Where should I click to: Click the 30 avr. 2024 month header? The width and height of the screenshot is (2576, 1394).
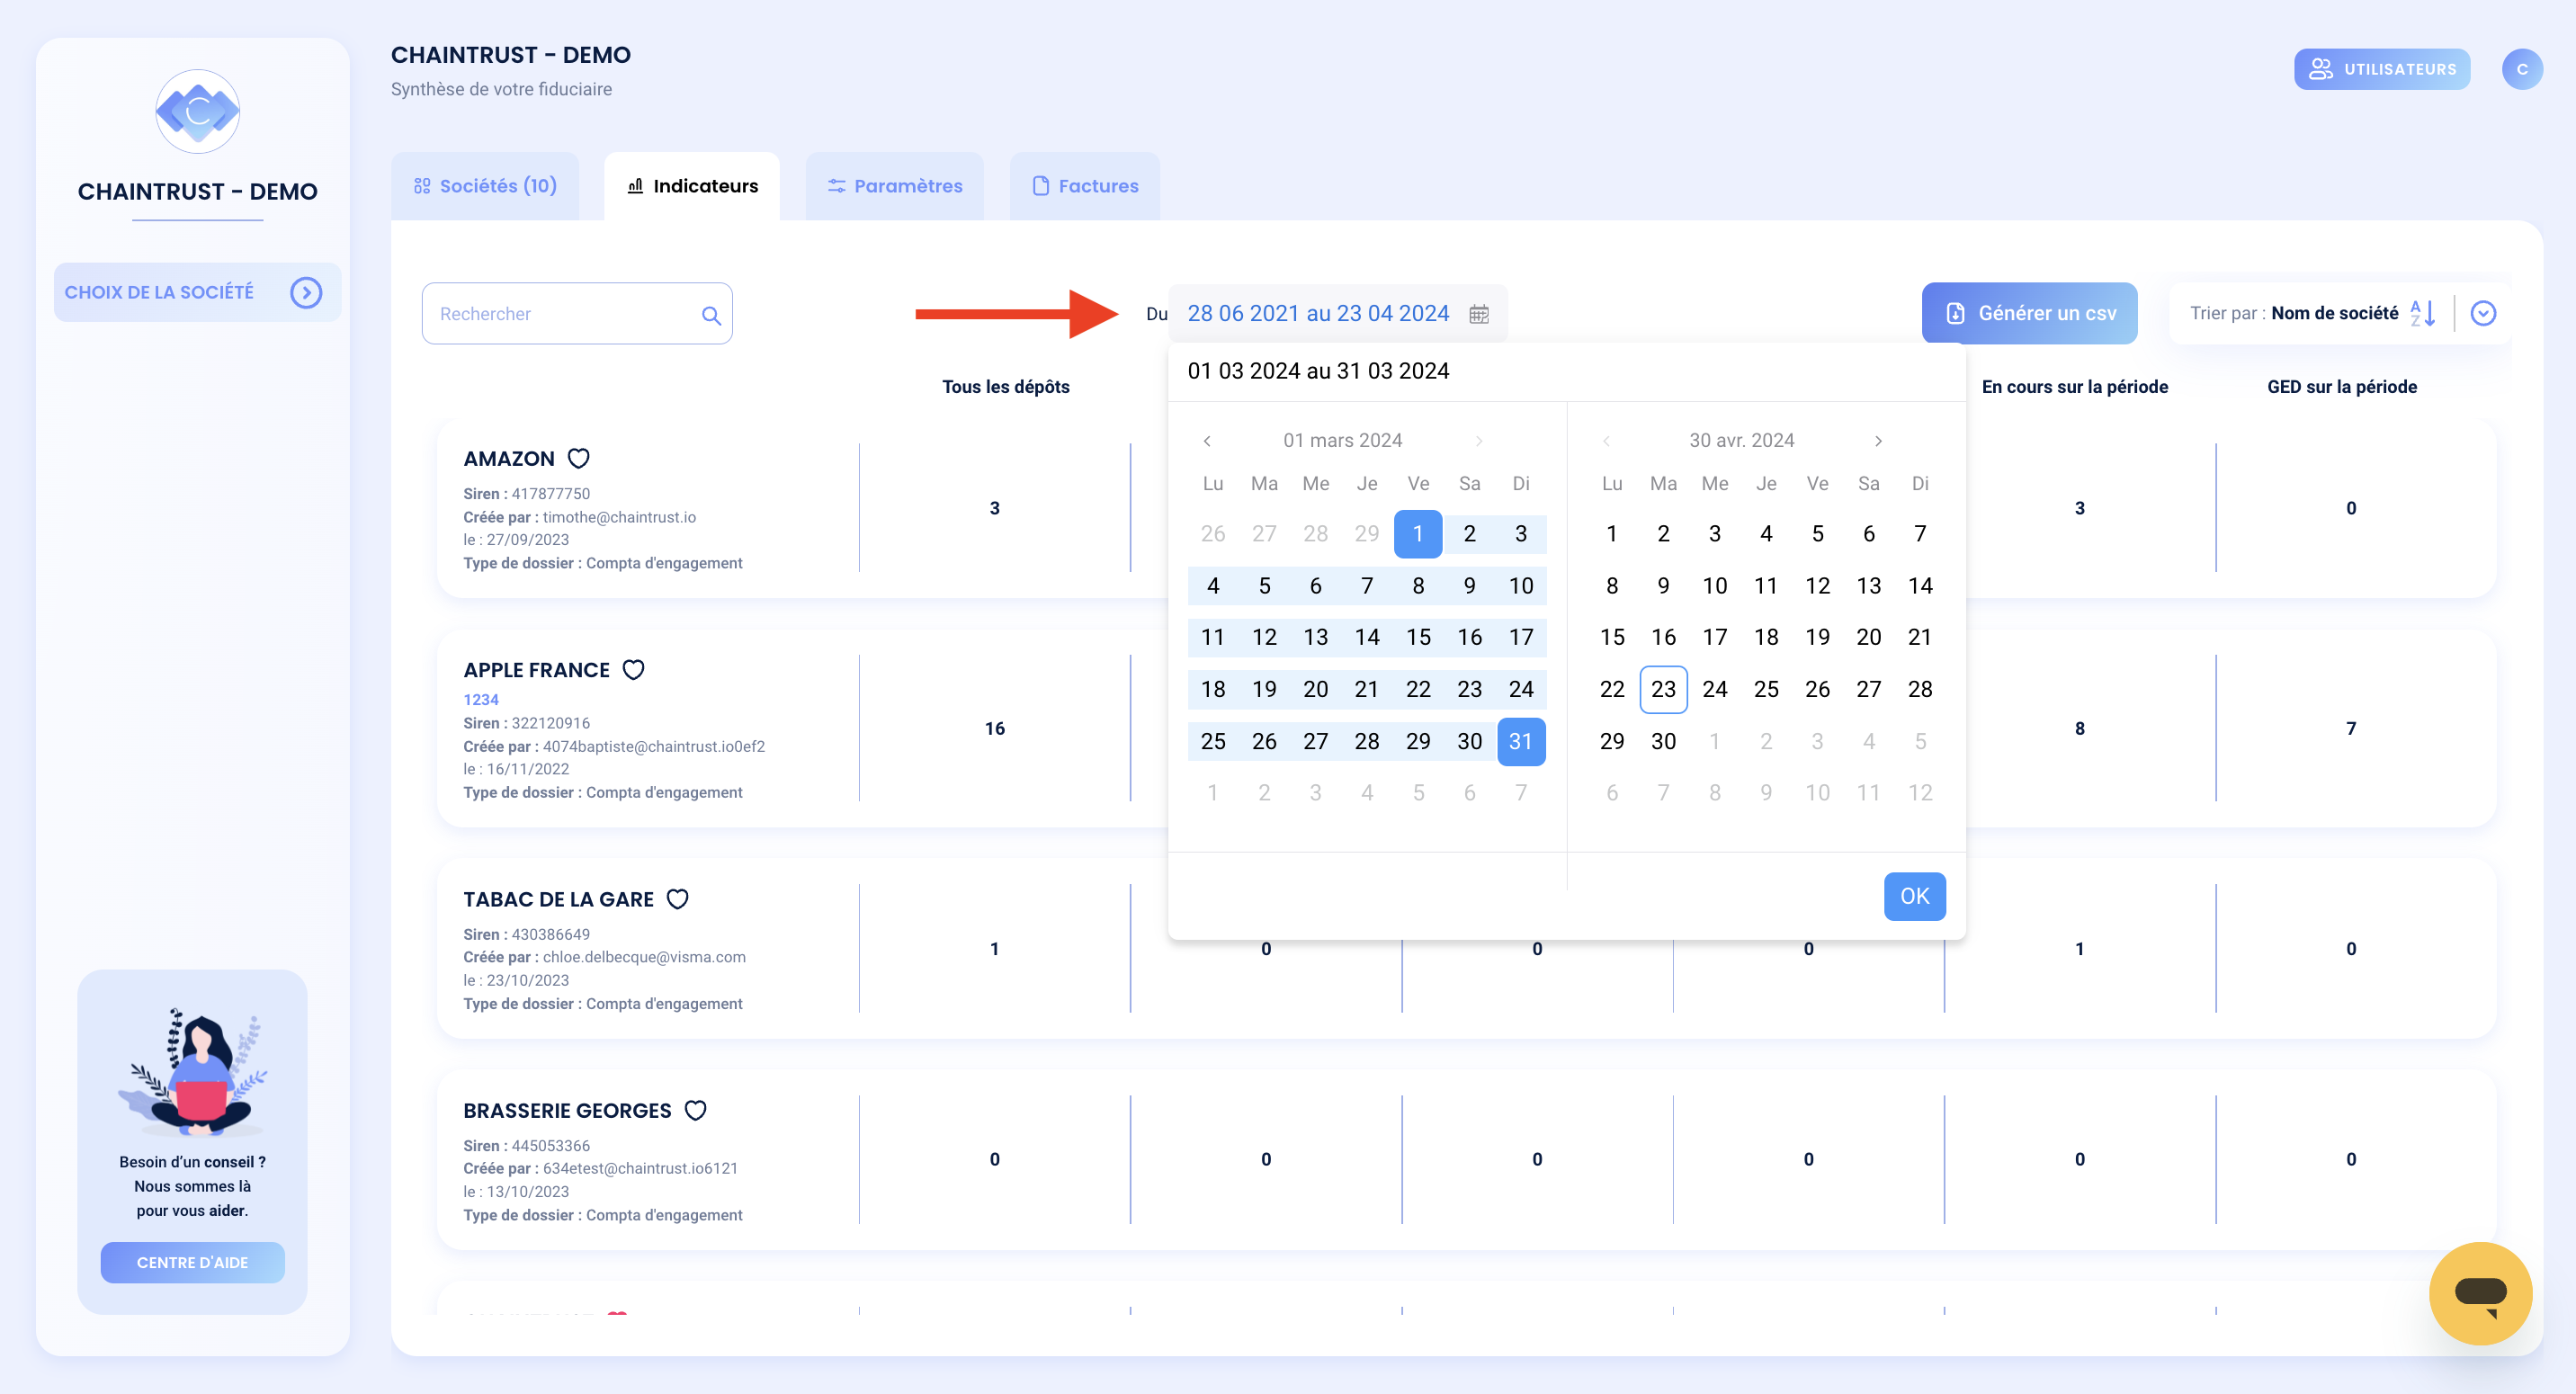click(x=1741, y=441)
